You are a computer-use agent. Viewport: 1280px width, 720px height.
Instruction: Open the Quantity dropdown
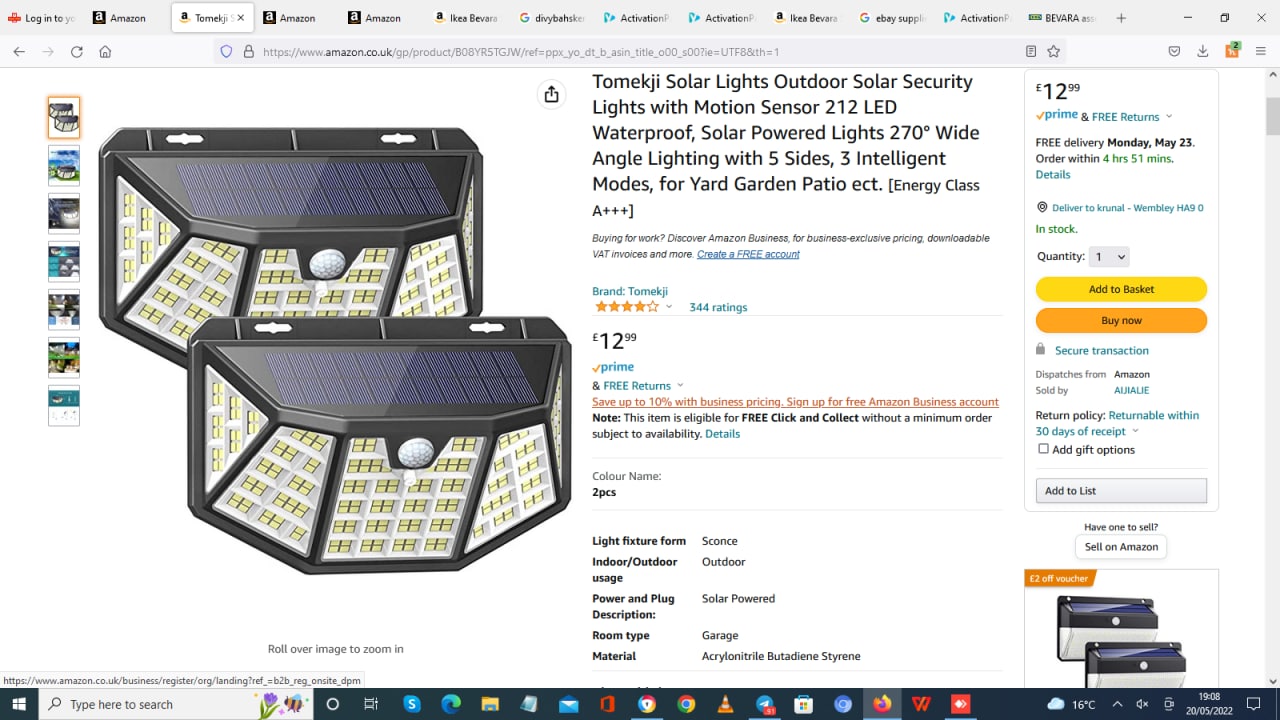click(x=1109, y=257)
